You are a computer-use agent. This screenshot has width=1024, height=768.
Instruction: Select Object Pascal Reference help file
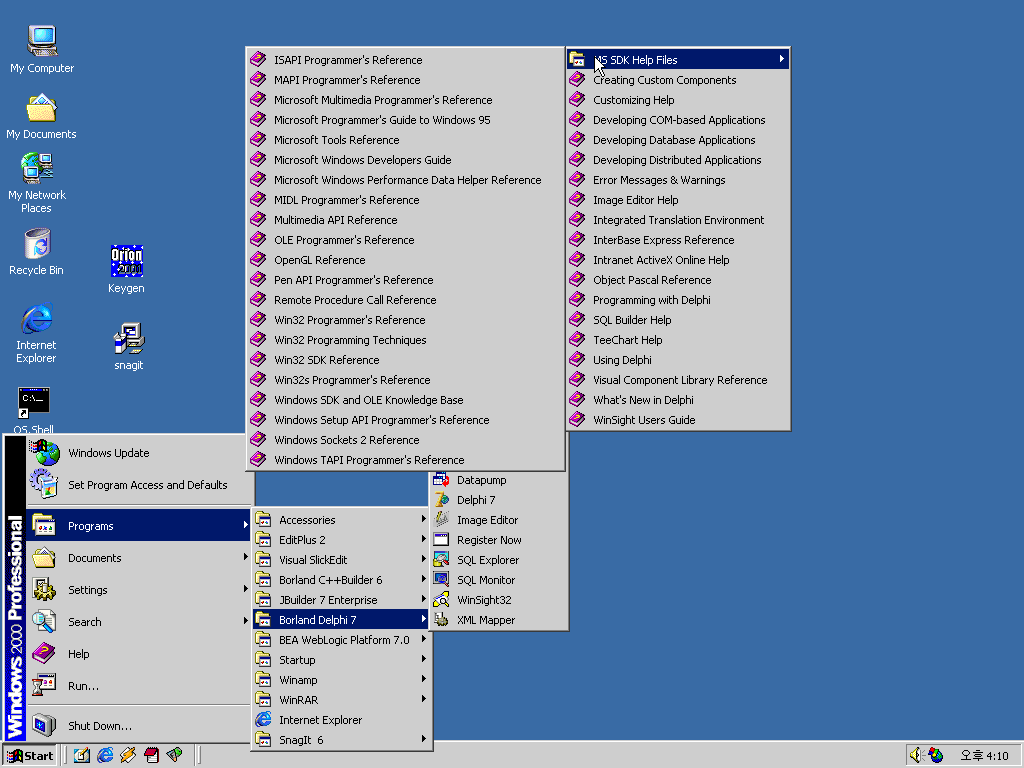tap(652, 280)
